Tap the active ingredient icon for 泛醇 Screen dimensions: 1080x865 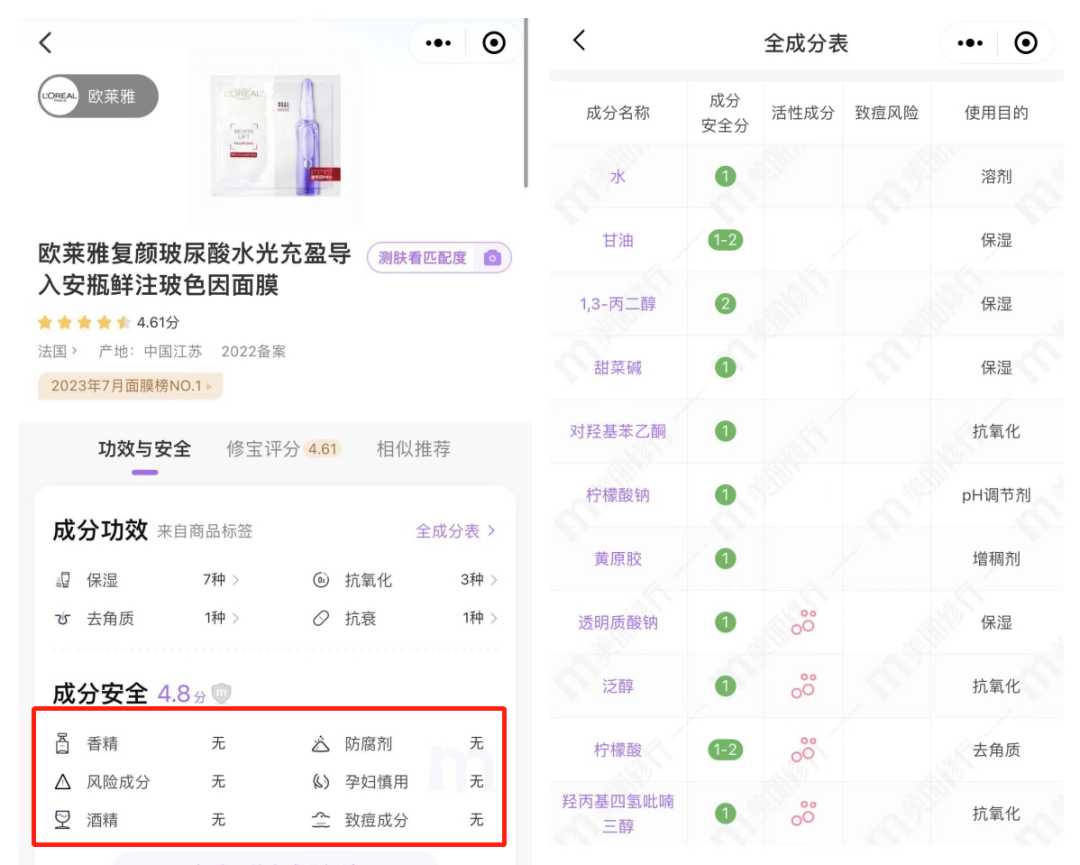point(803,686)
